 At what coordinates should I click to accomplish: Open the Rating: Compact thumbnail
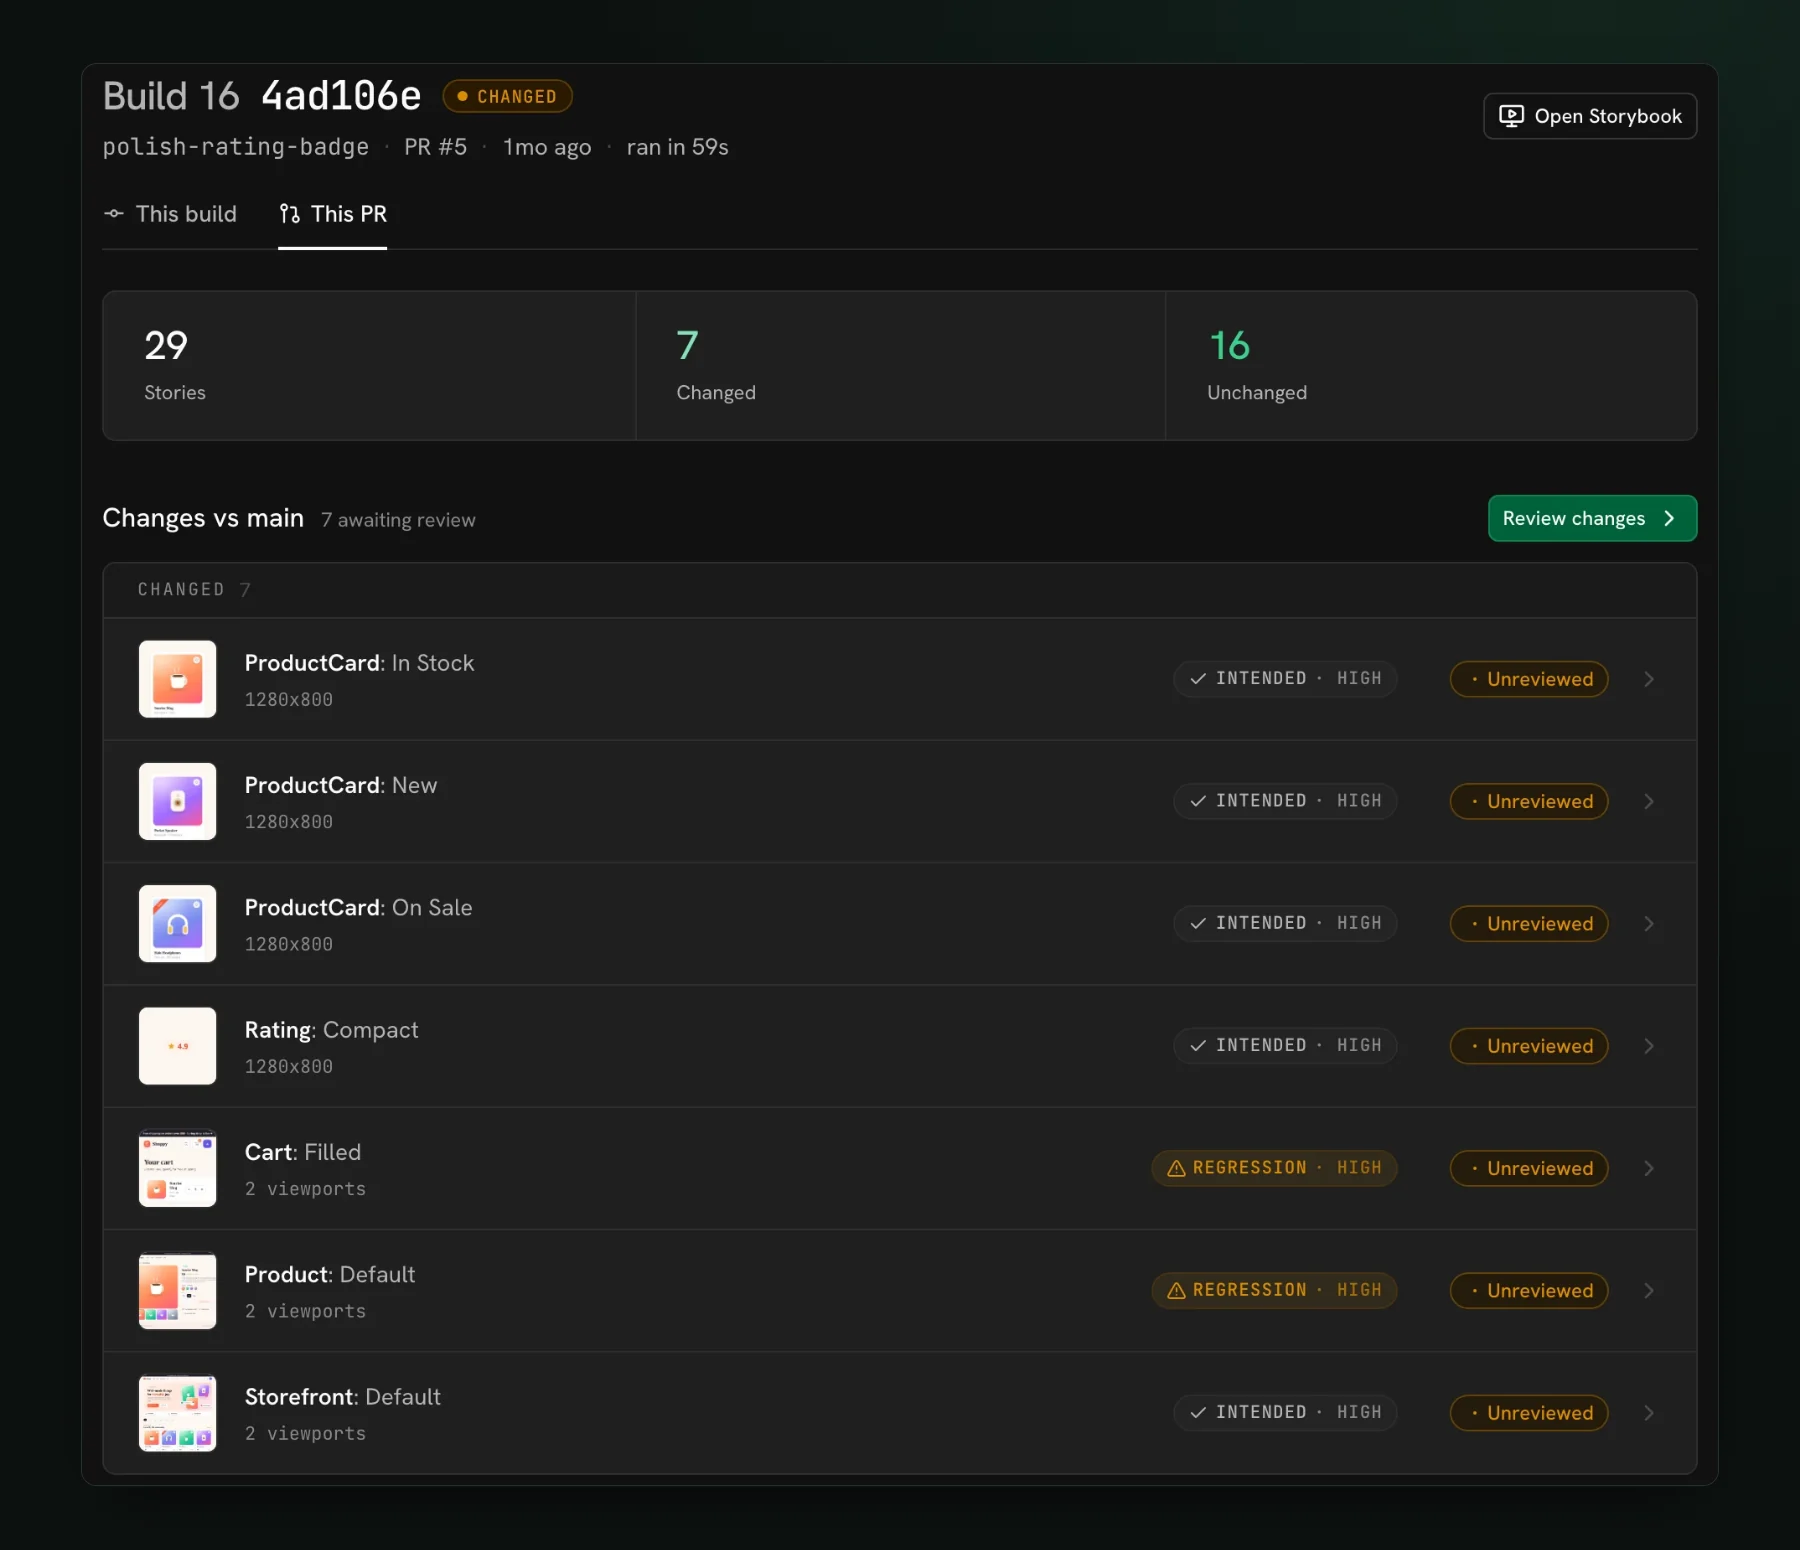point(178,1046)
